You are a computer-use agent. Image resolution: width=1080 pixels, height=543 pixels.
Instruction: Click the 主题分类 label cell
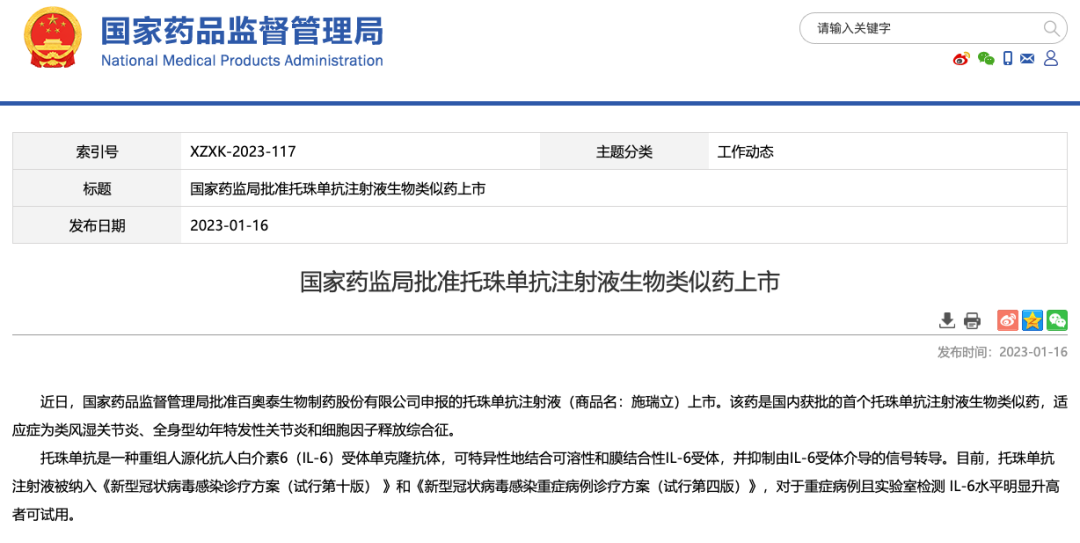coord(624,152)
